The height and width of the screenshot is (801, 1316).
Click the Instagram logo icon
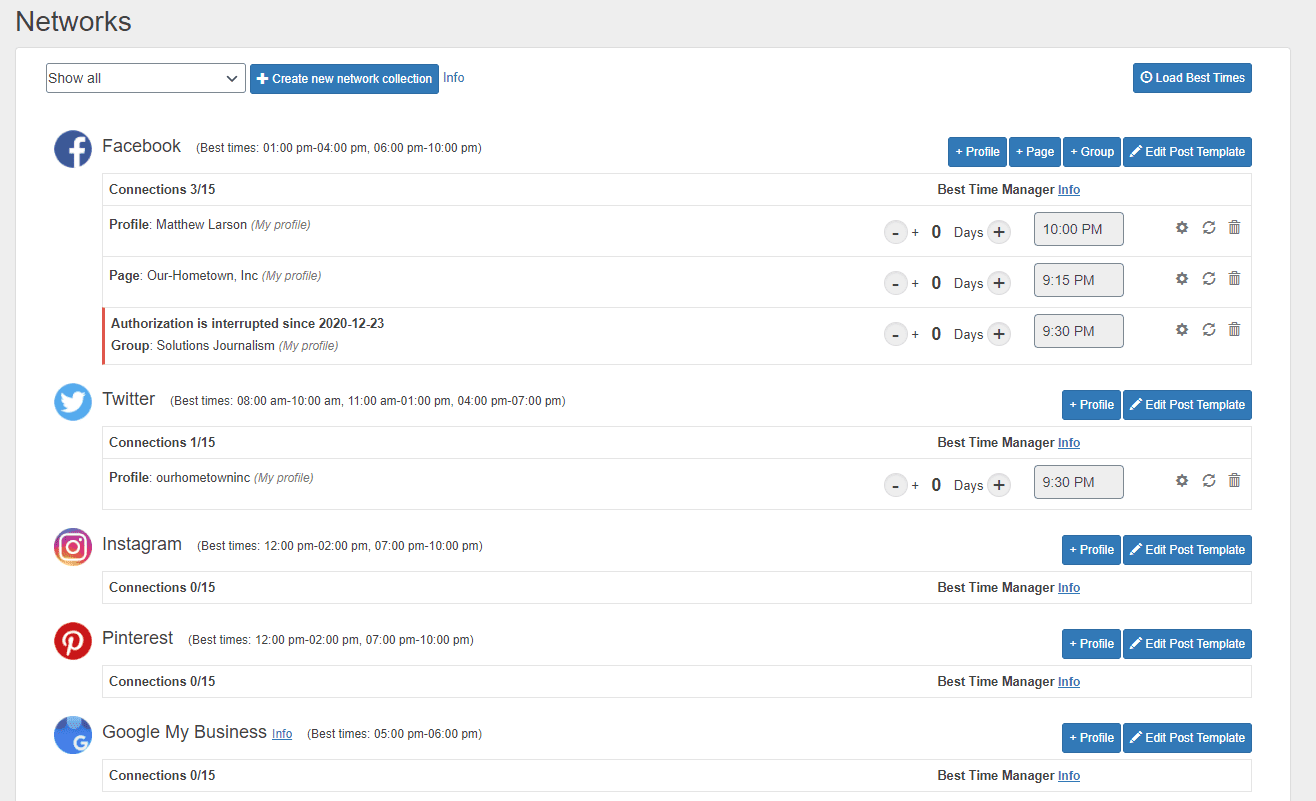(x=73, y=547)
